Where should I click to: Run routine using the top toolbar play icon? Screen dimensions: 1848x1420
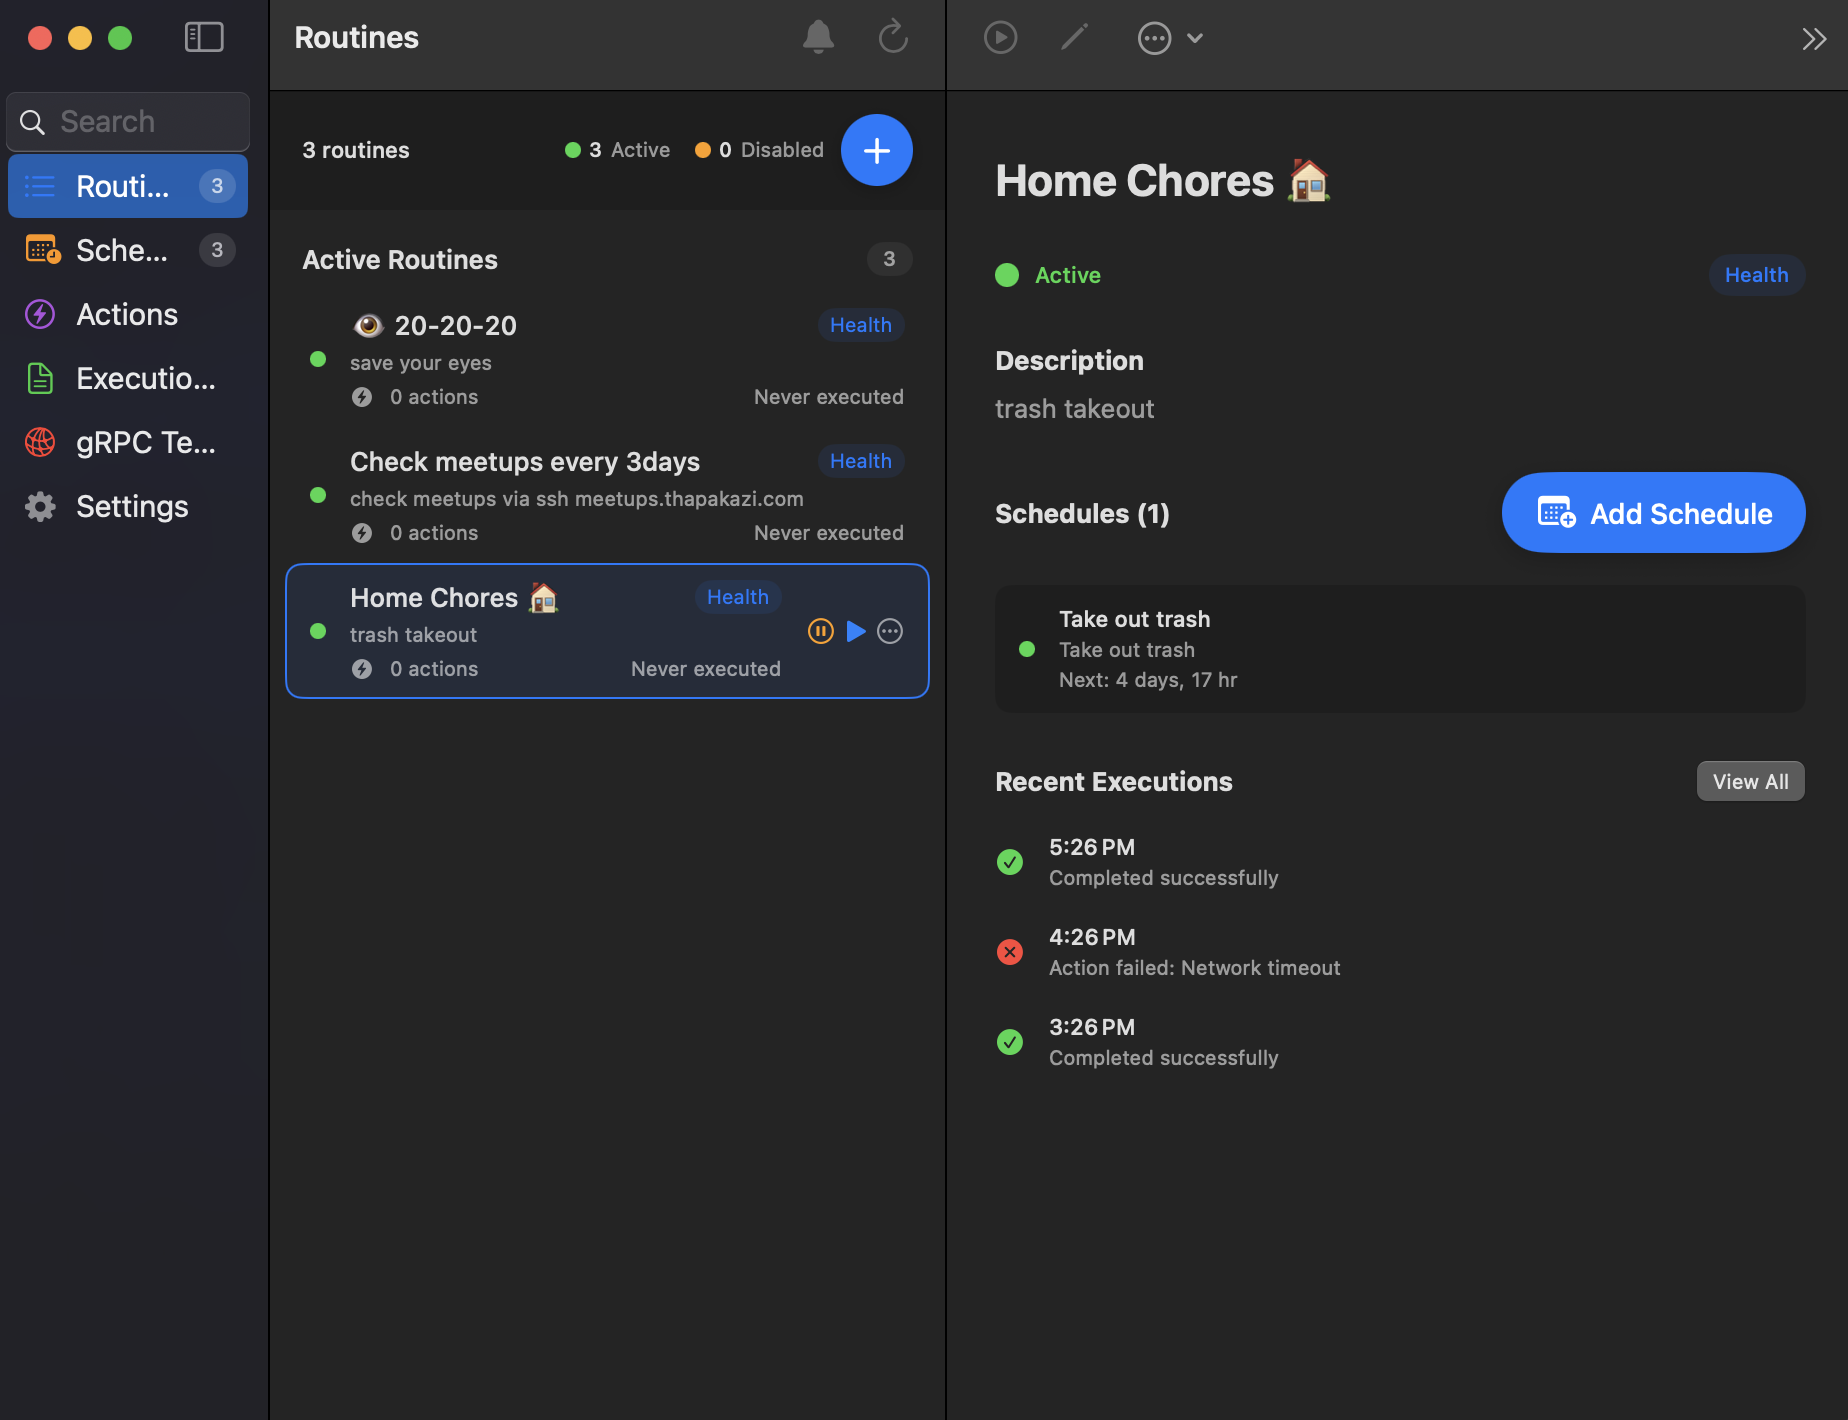pyautogui.click(x=1000, y=37)
